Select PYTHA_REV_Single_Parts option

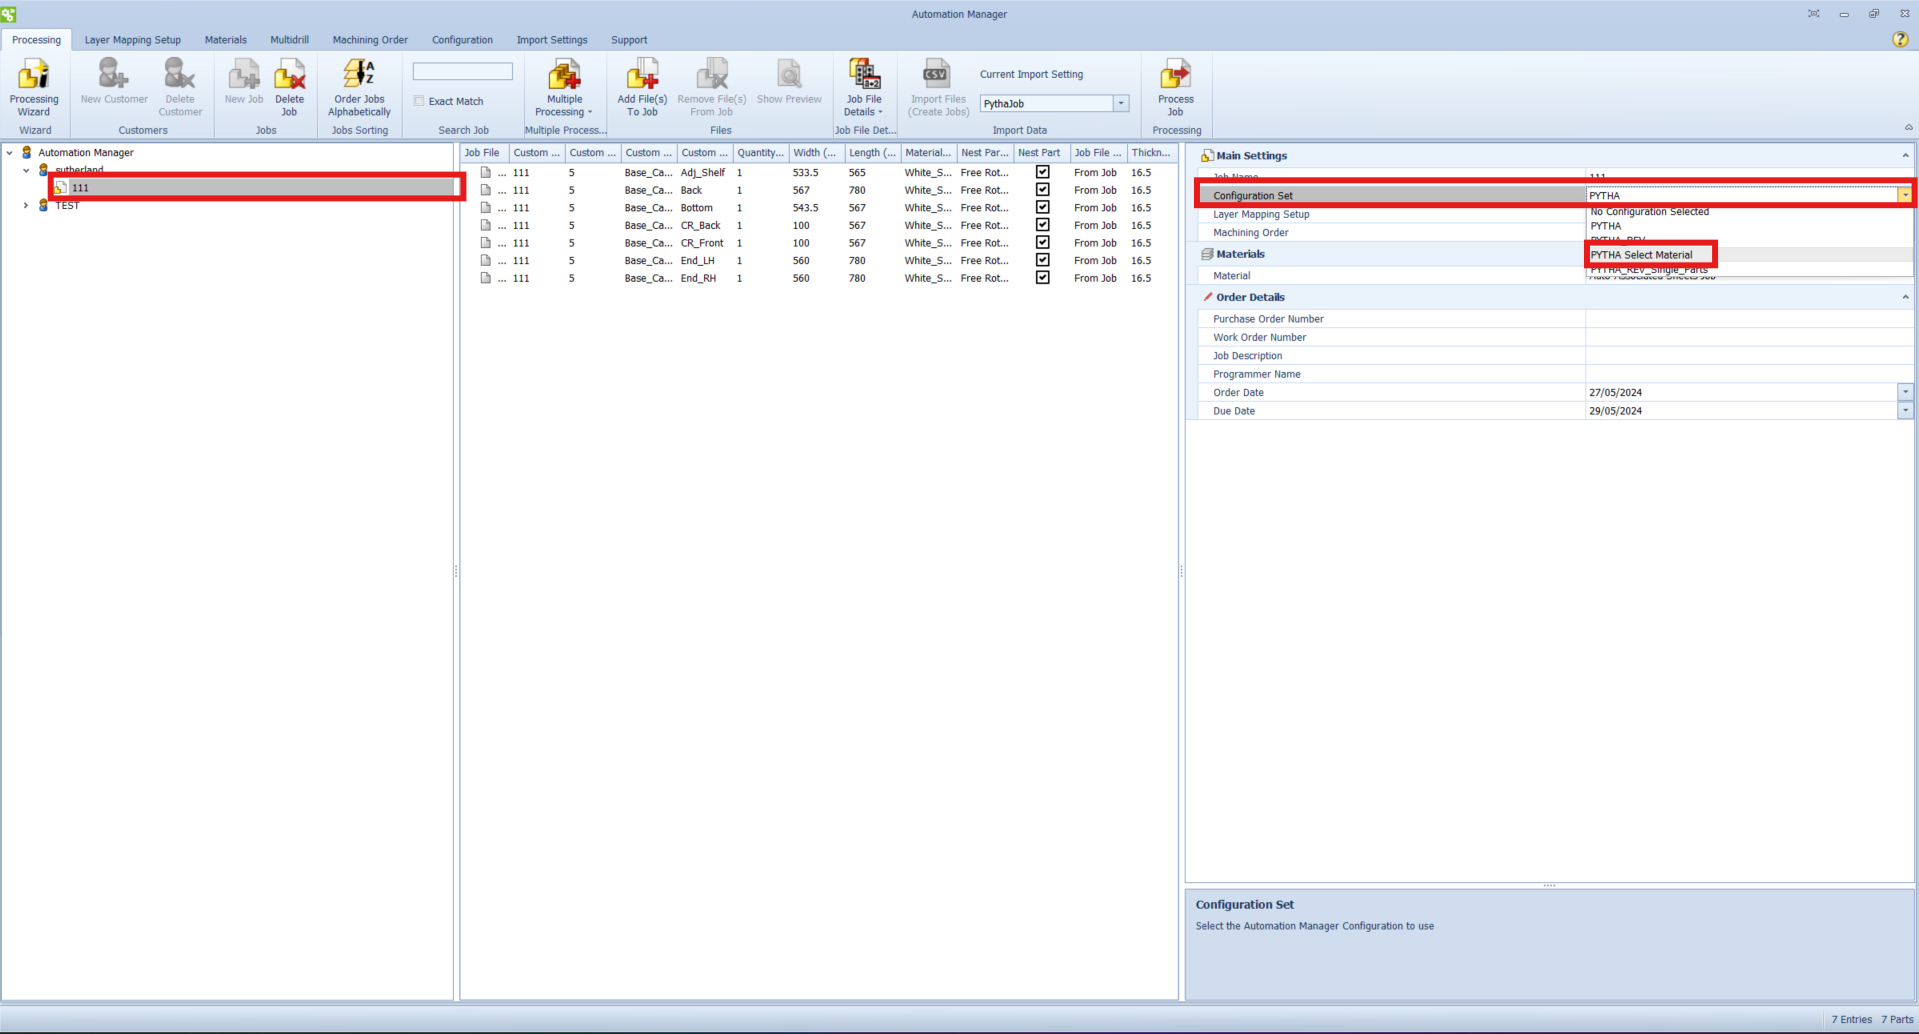[1750, 270]
